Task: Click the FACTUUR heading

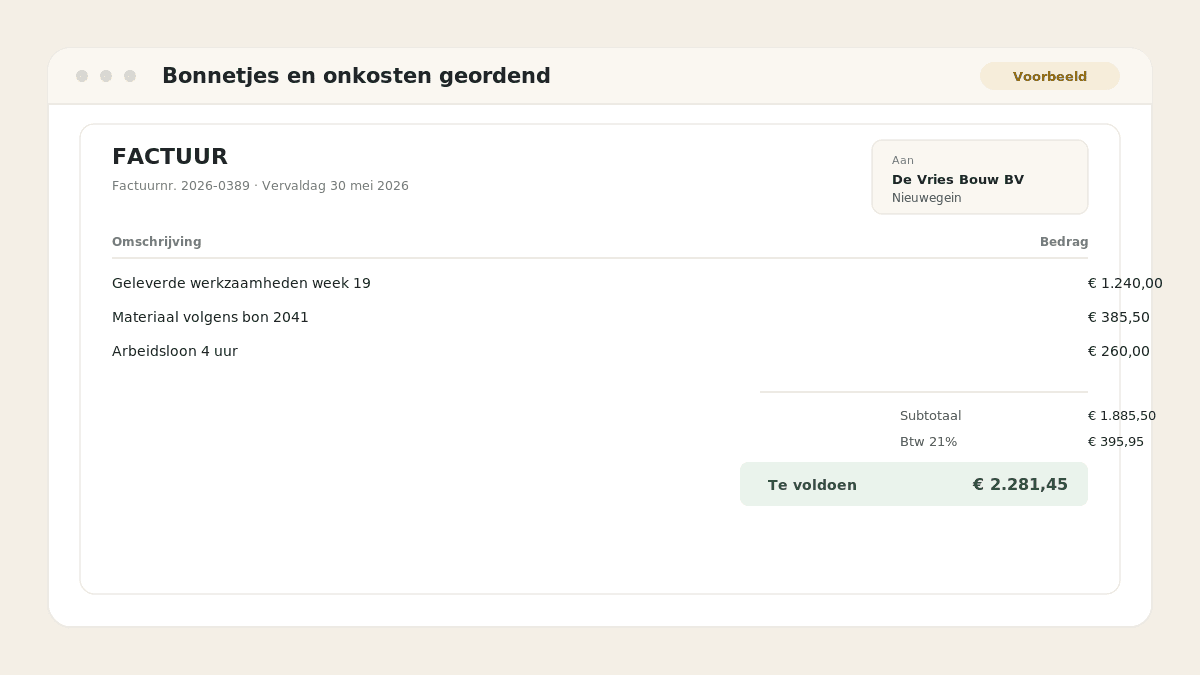Action: (170, 157)
